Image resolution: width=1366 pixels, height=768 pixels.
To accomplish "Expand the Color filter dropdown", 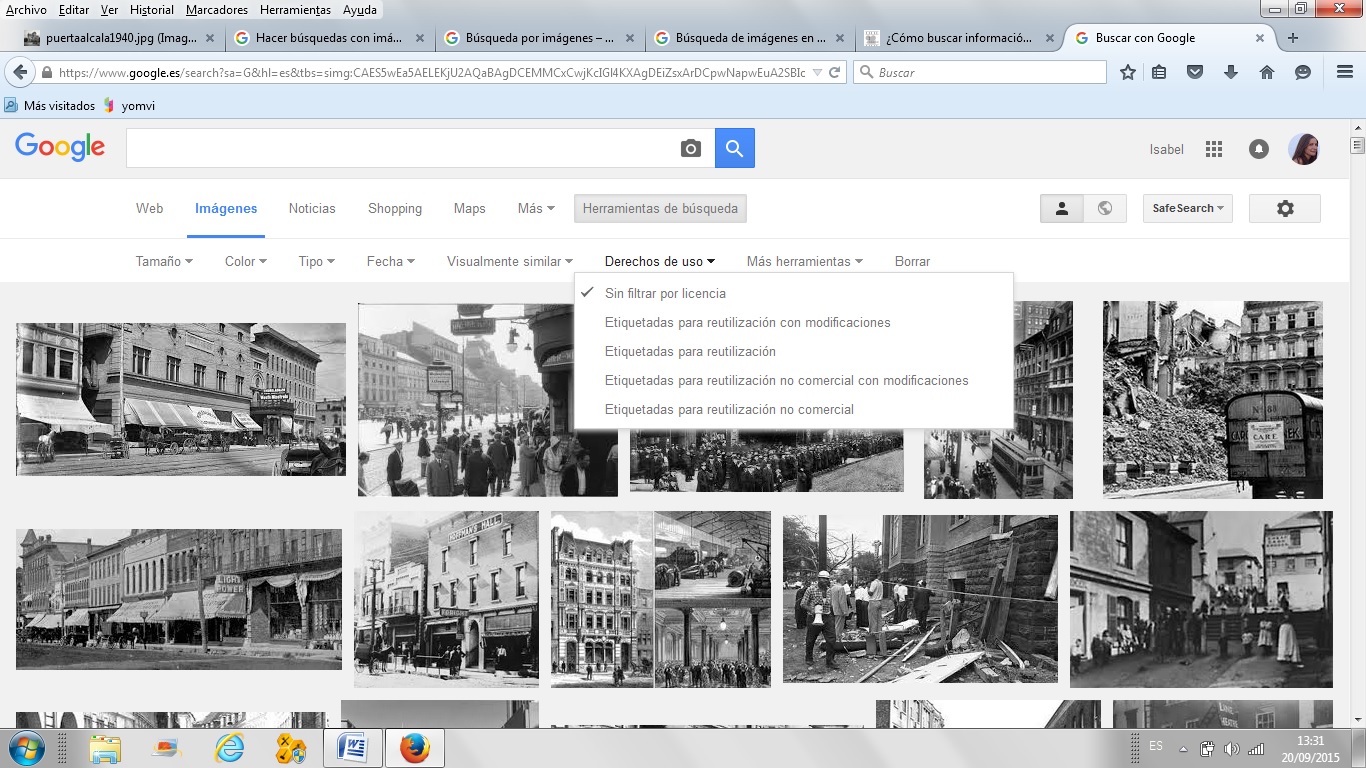I will 245,261.
